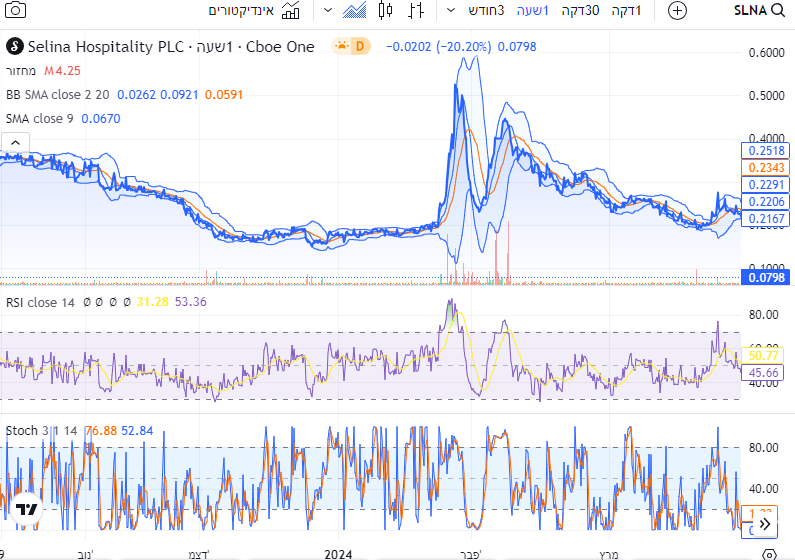The height and width of the screenshot is (560, 795).
Task: Click the market status sun icon
Action: (x=342, y=46)
